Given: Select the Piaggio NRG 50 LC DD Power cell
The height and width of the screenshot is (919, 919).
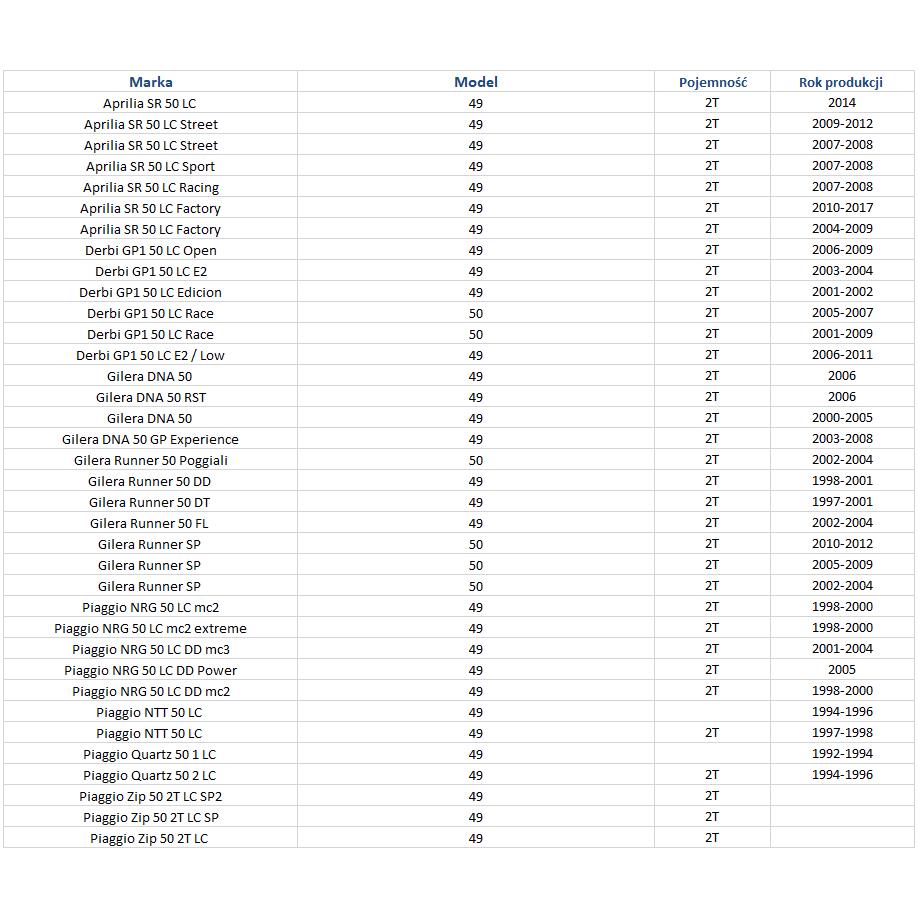Looking at the screenshot, I should [x=150, y=670].
